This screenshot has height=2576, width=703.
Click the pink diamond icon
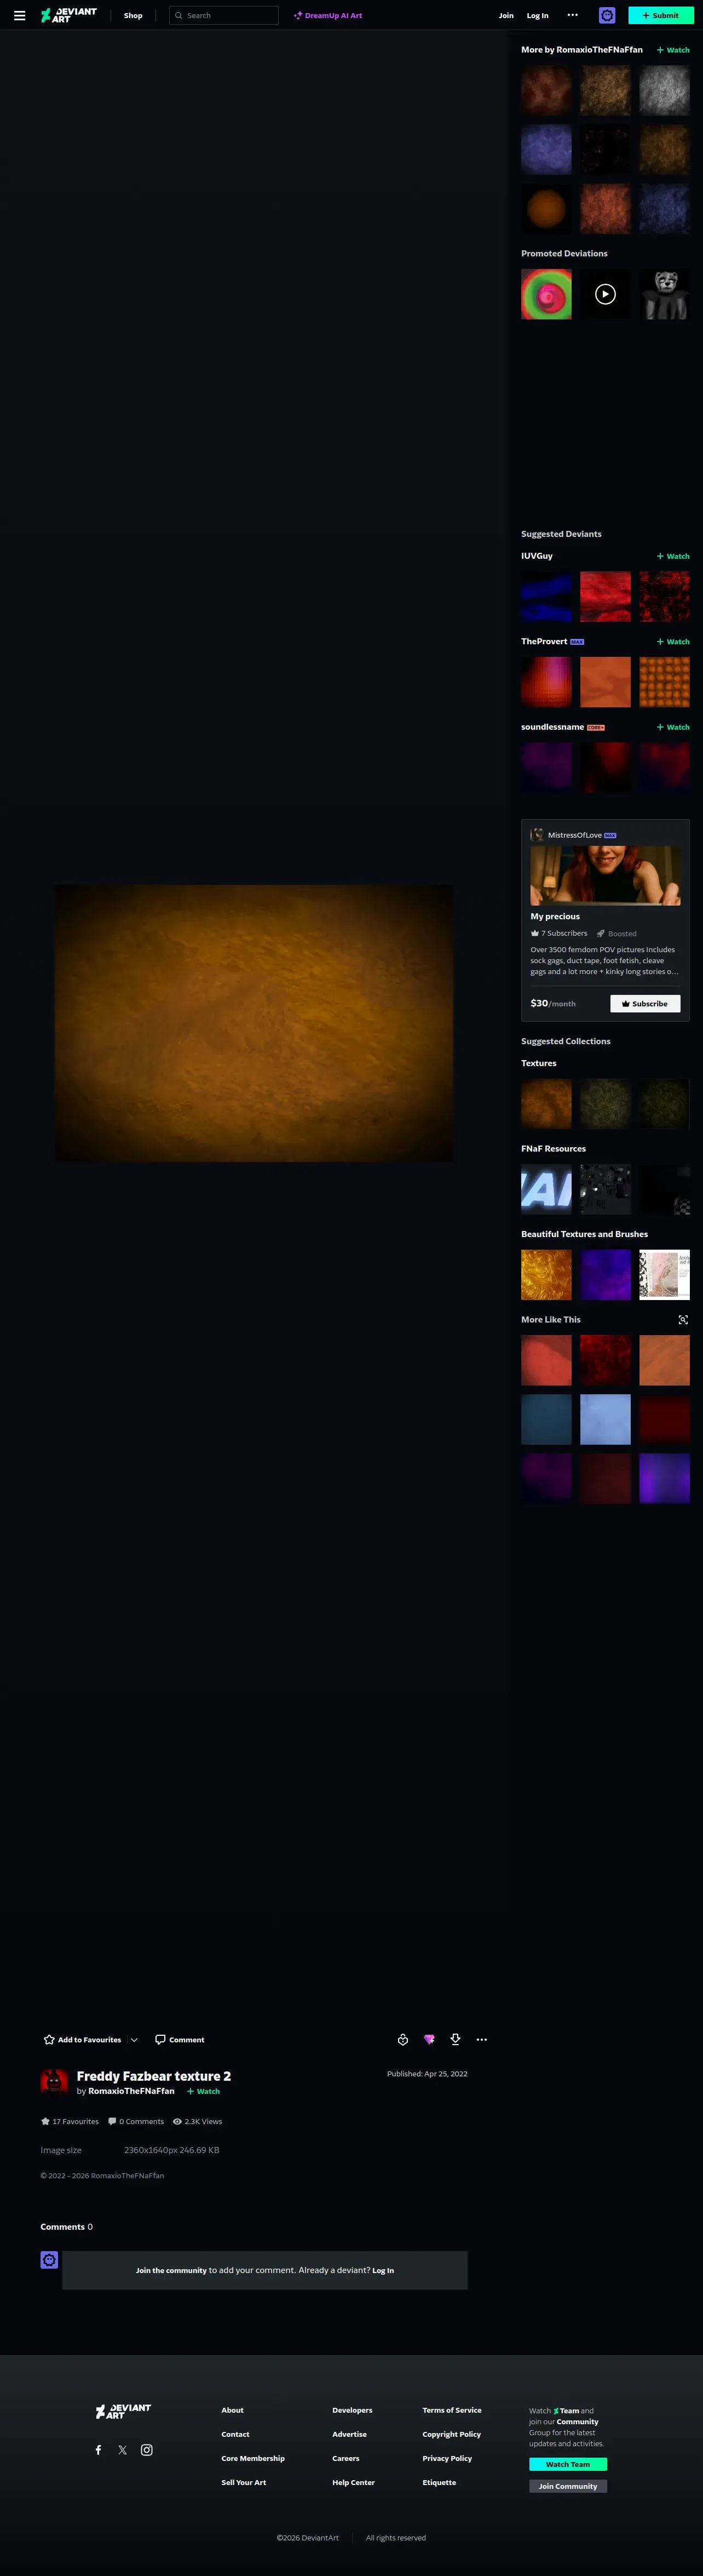pyautogui.click(x=429, y=2040)
